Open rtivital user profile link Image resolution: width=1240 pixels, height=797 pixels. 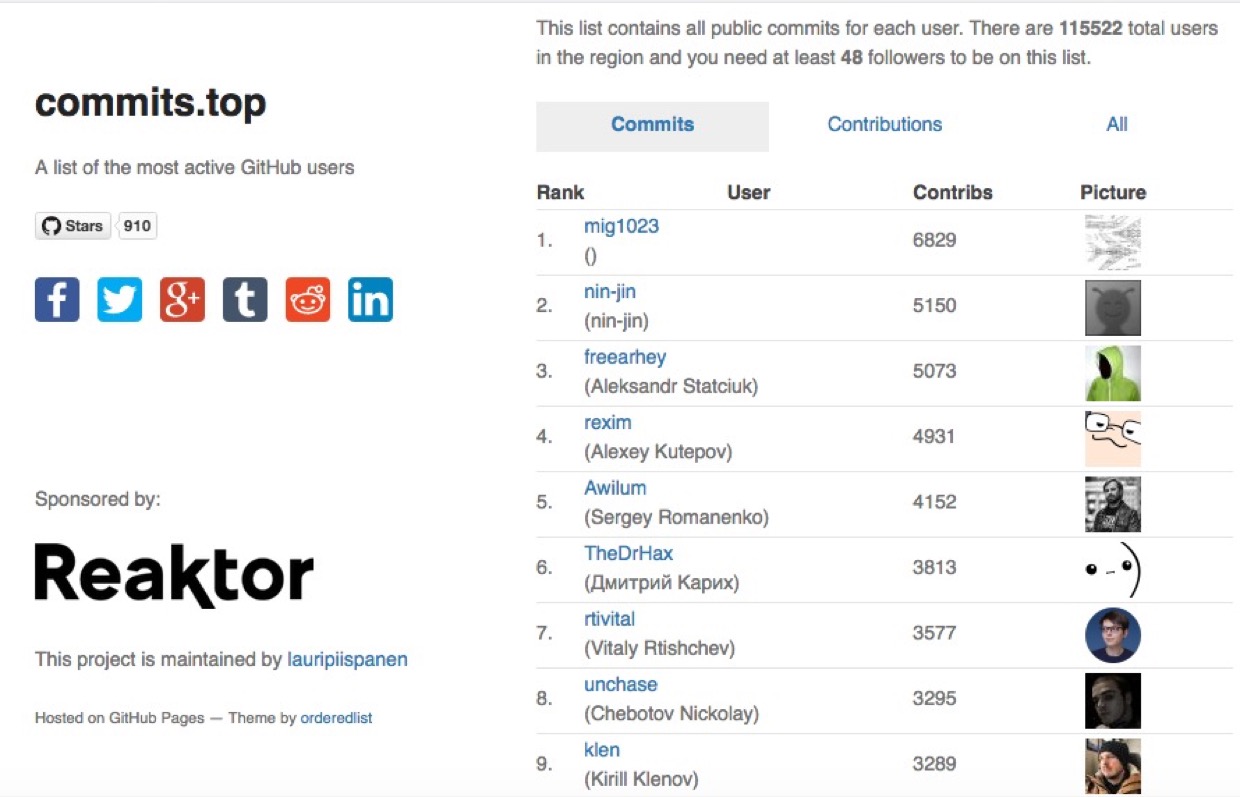(610, 619)
